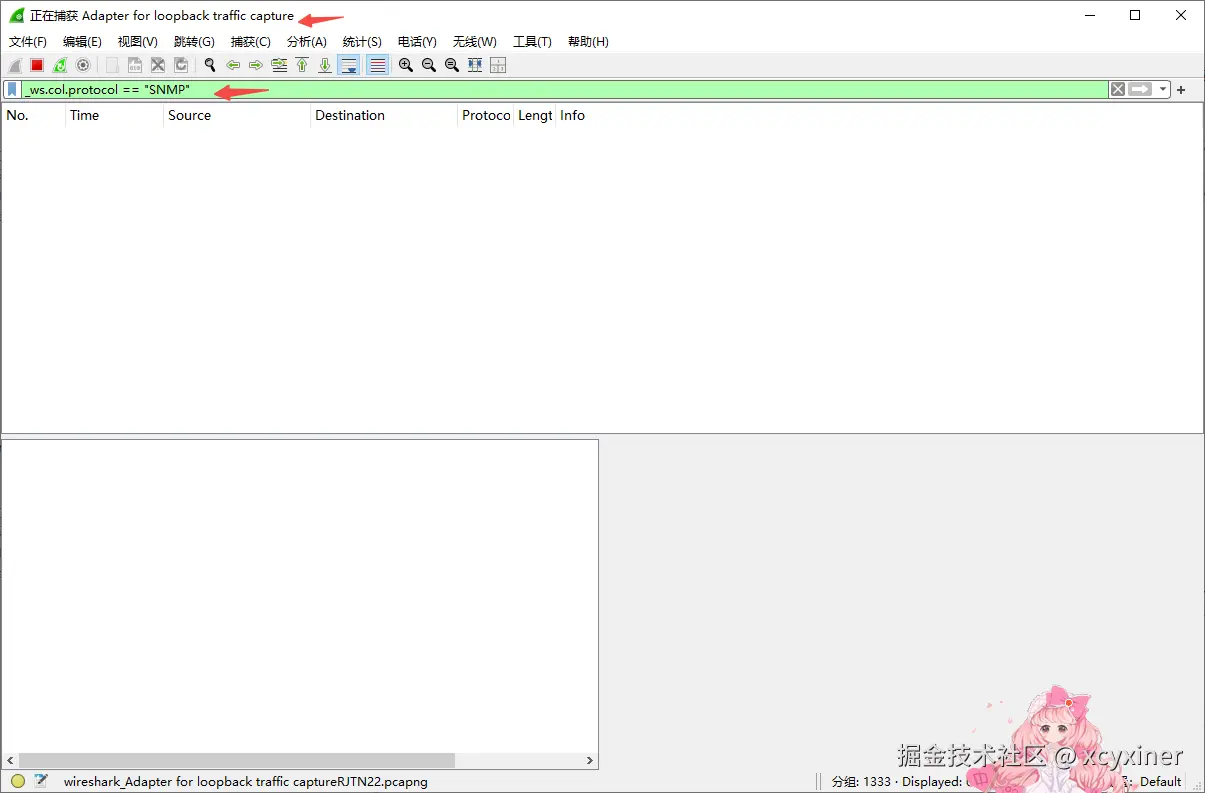Viewport: 1205px width, 793px height.
Task: Open capture options gear icon
Action: pyautogui.click(x=83, y=65)
